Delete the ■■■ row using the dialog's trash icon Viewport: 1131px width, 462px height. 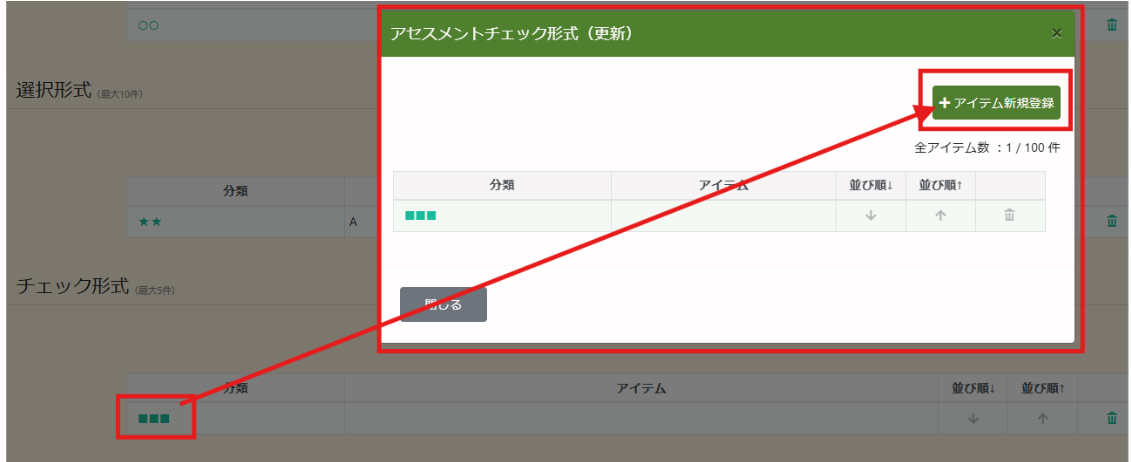point(1009,216)
